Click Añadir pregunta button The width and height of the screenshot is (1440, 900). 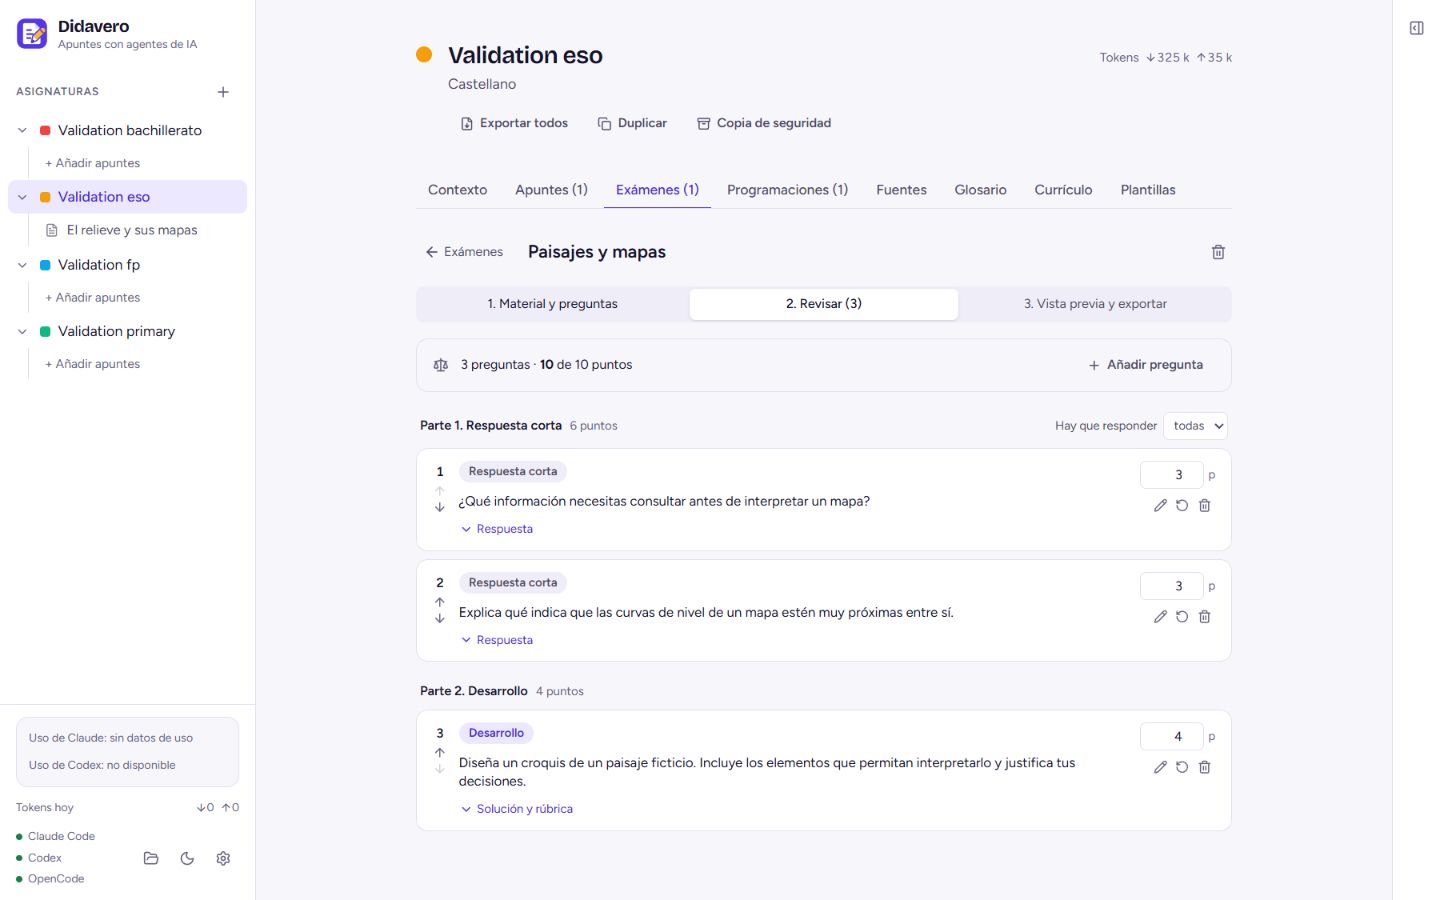(x=1146, y=365)
